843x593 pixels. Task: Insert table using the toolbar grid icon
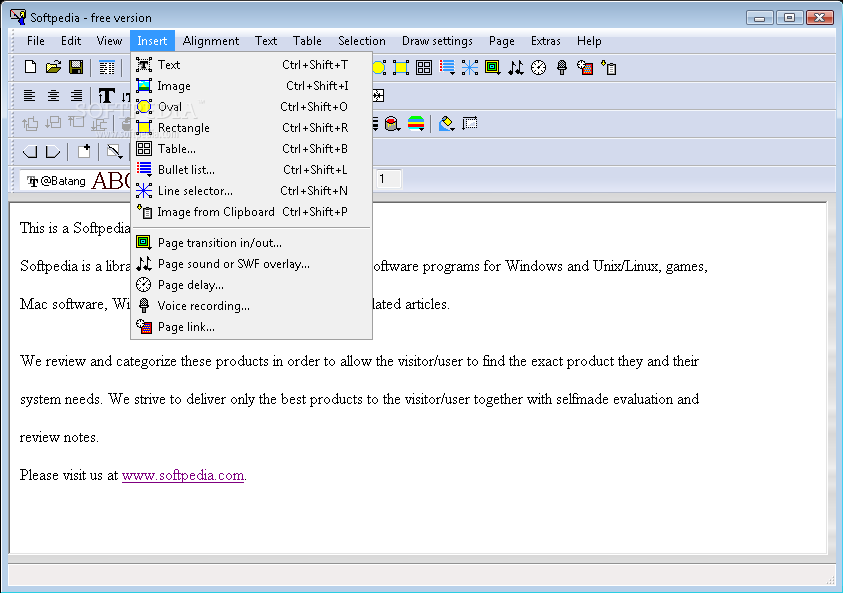tap(424, 67)
